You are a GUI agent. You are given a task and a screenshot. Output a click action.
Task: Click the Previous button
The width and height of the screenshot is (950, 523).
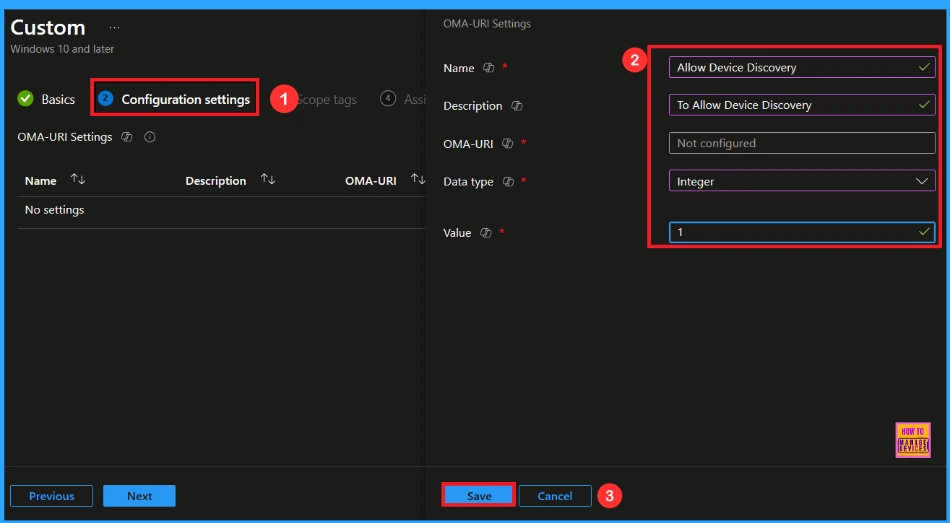51,496
